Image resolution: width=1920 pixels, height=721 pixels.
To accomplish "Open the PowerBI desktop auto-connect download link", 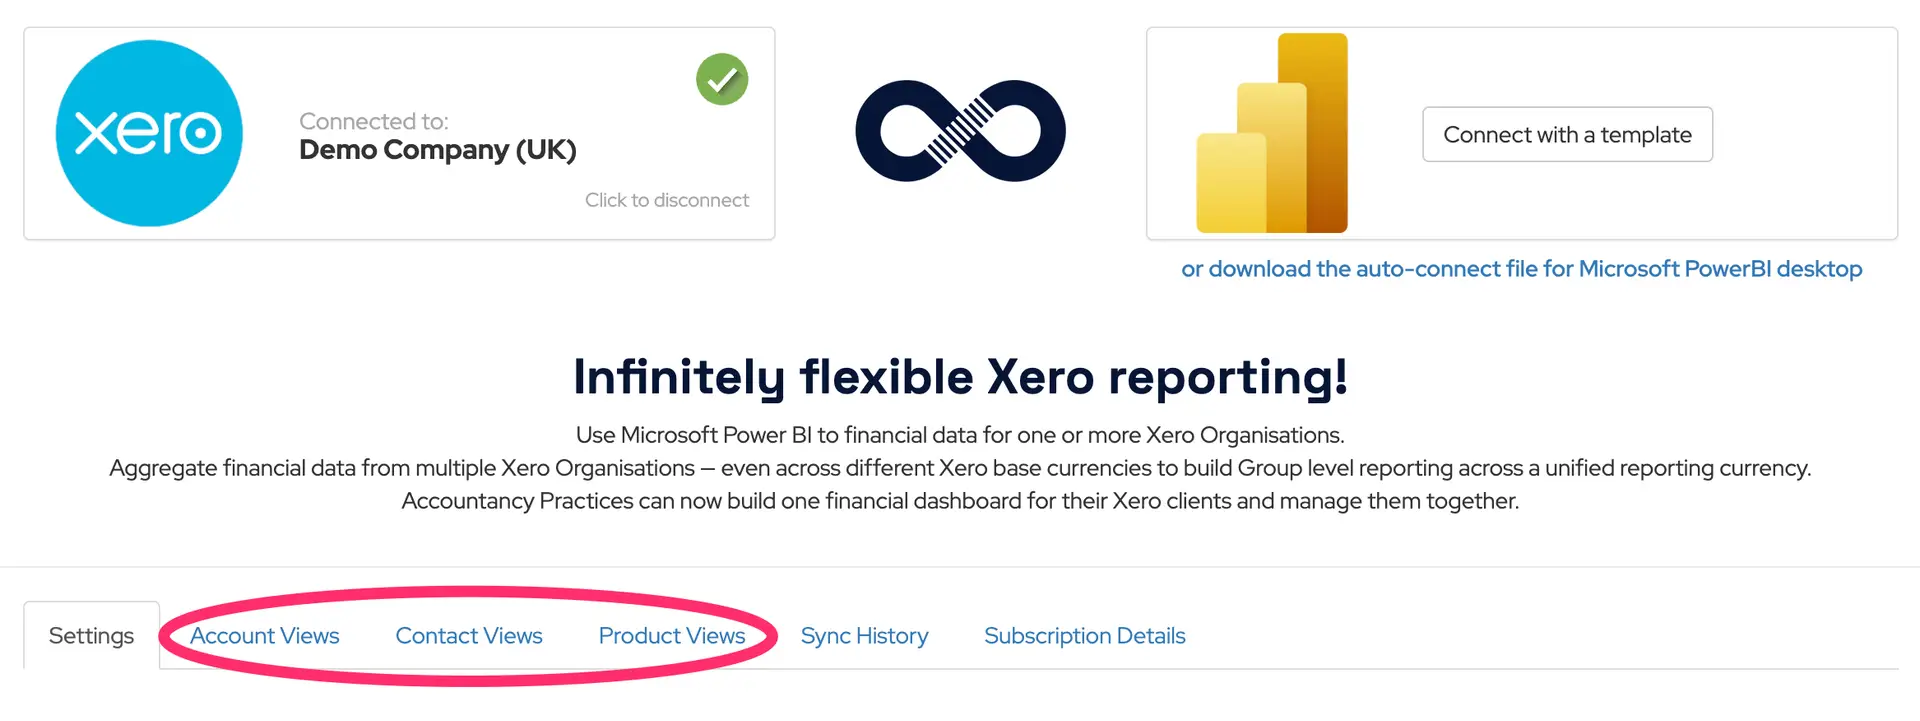I will [x=1521, y=269].
